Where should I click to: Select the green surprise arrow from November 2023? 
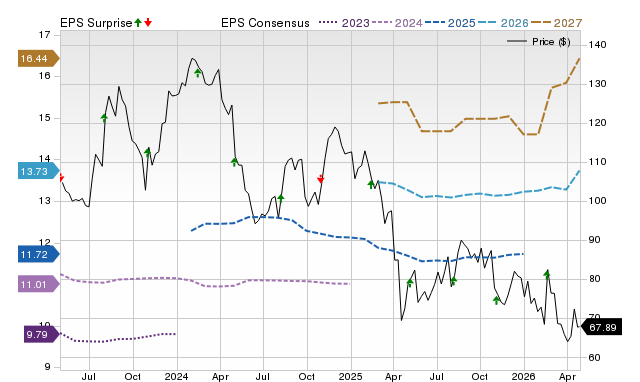pos(147,152)
